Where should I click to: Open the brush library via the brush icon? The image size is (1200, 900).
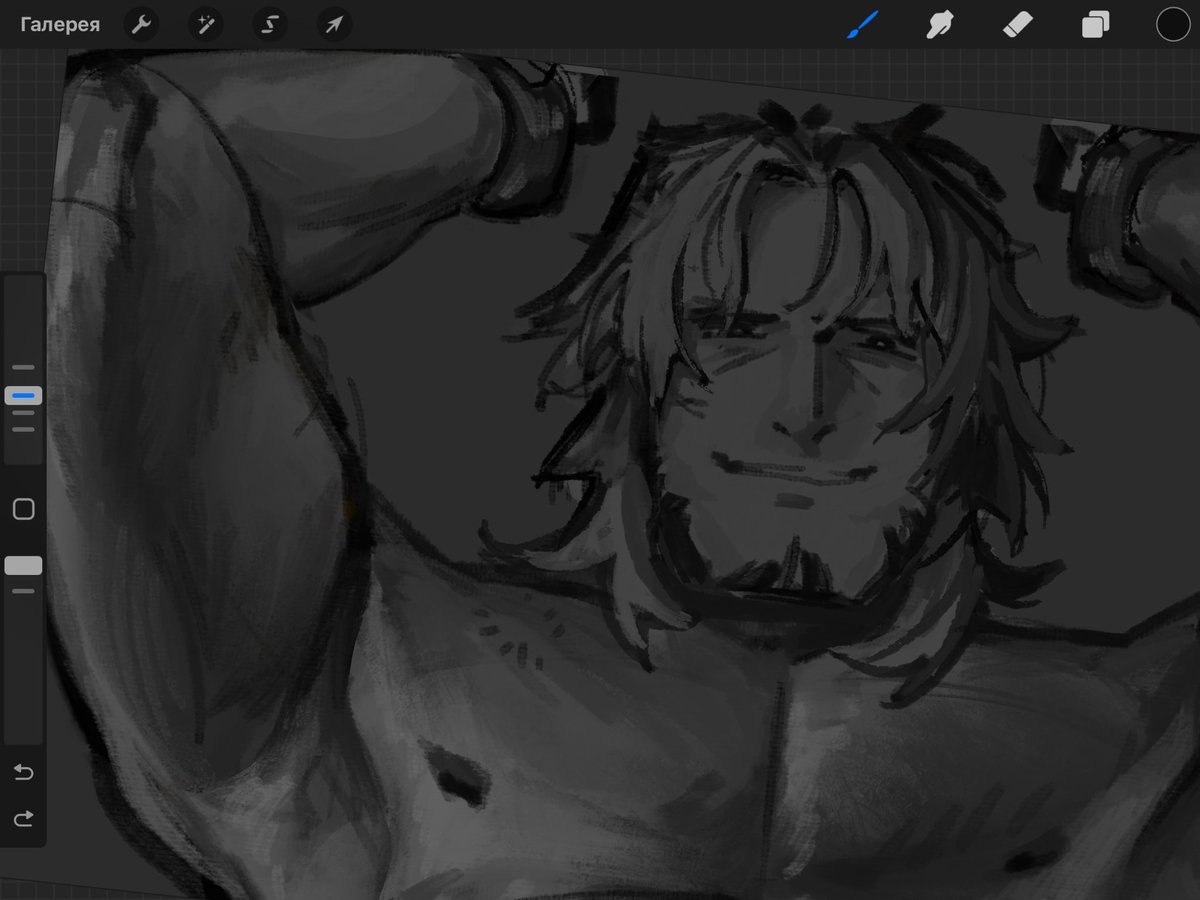[x=861, y=24]
